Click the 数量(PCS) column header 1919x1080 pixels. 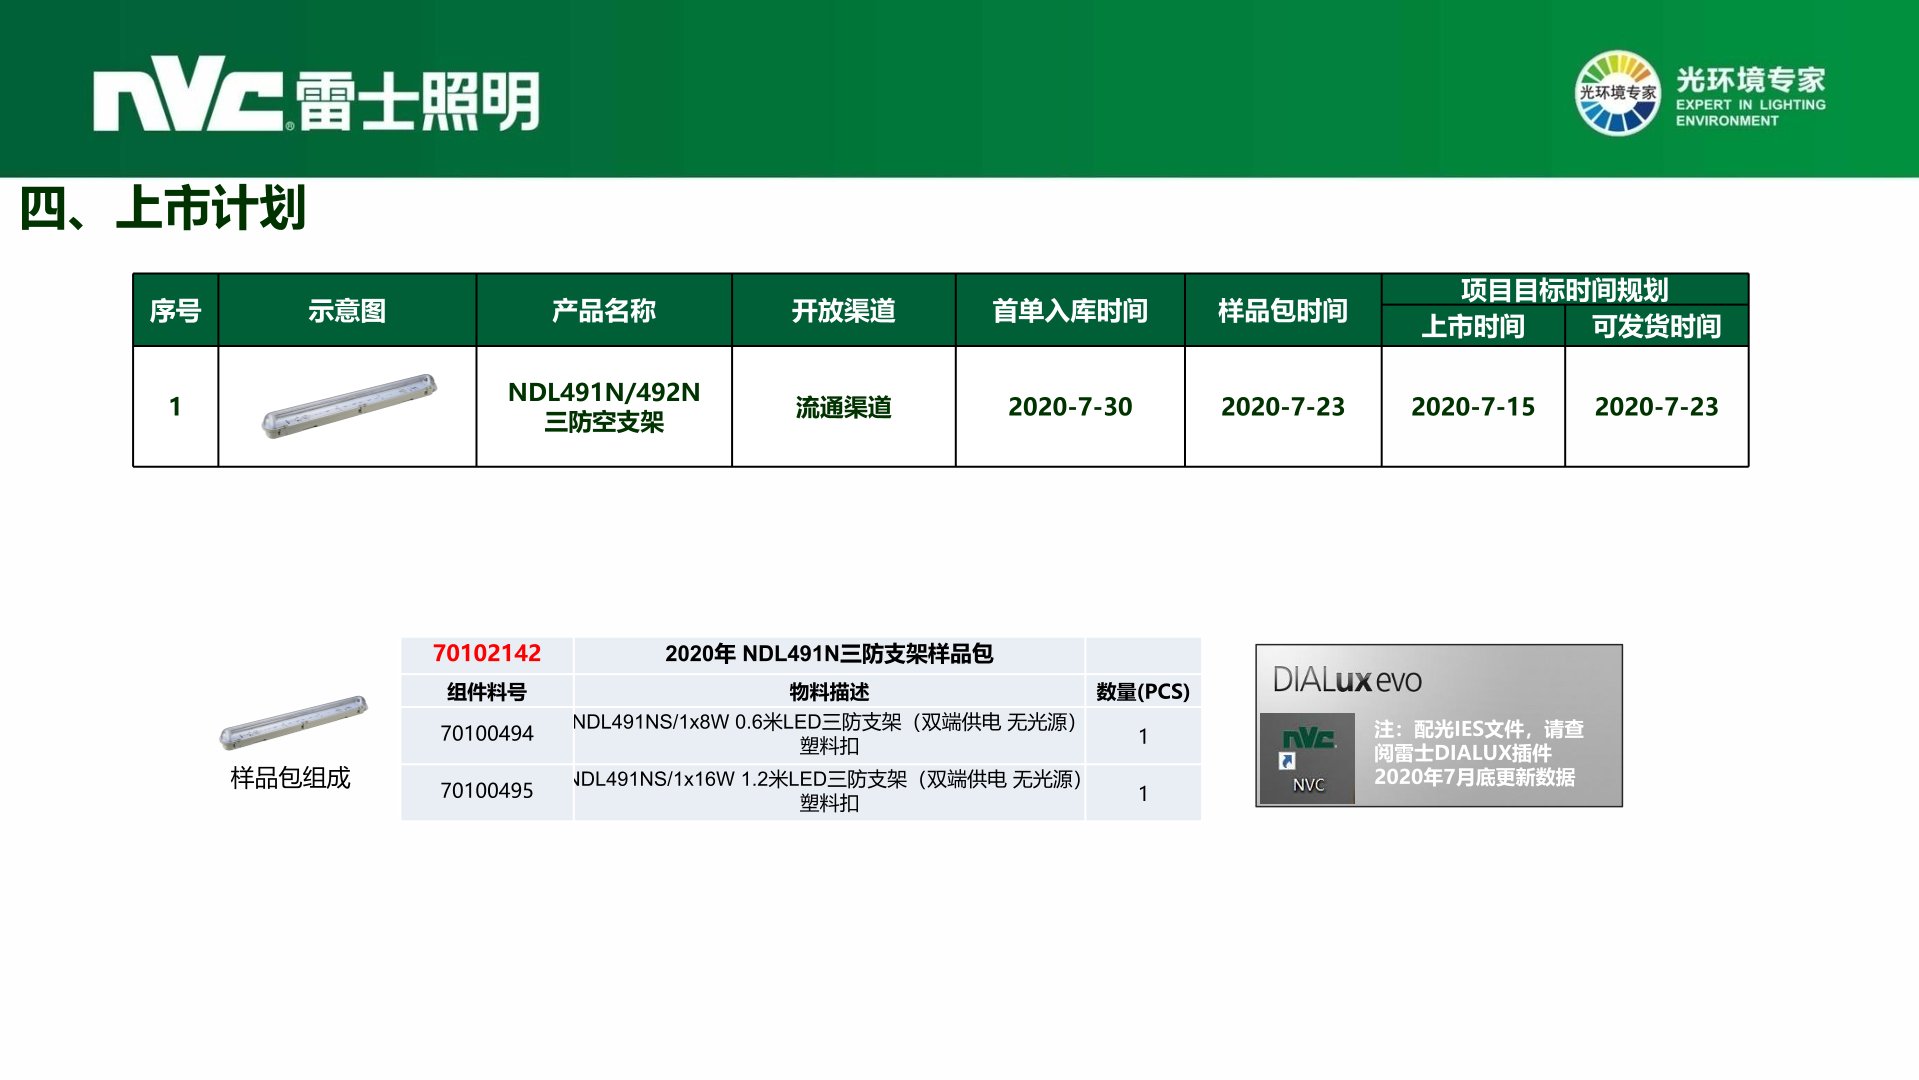pos(1142,692)
